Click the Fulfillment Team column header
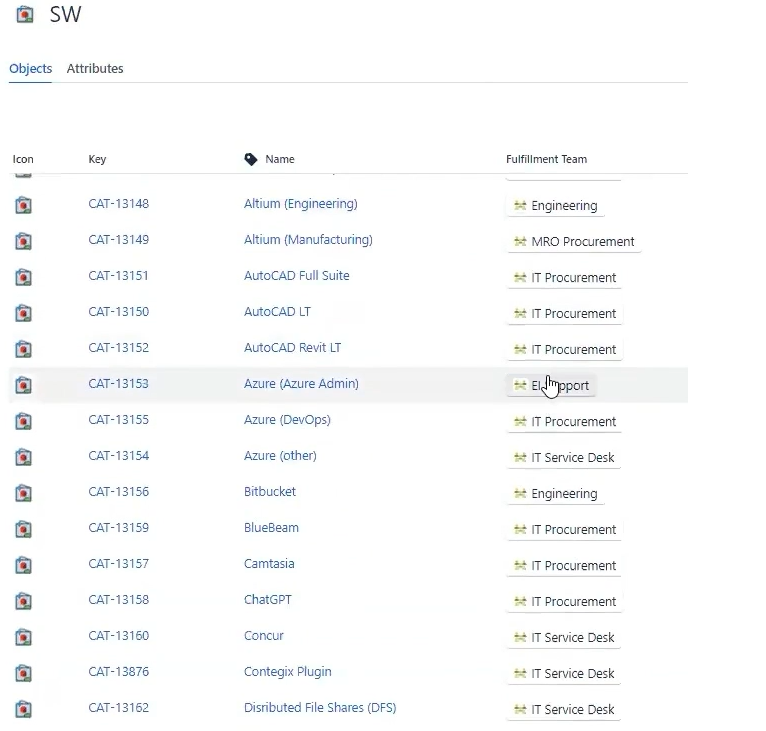The image size is (766, 731). pos(546,159)
